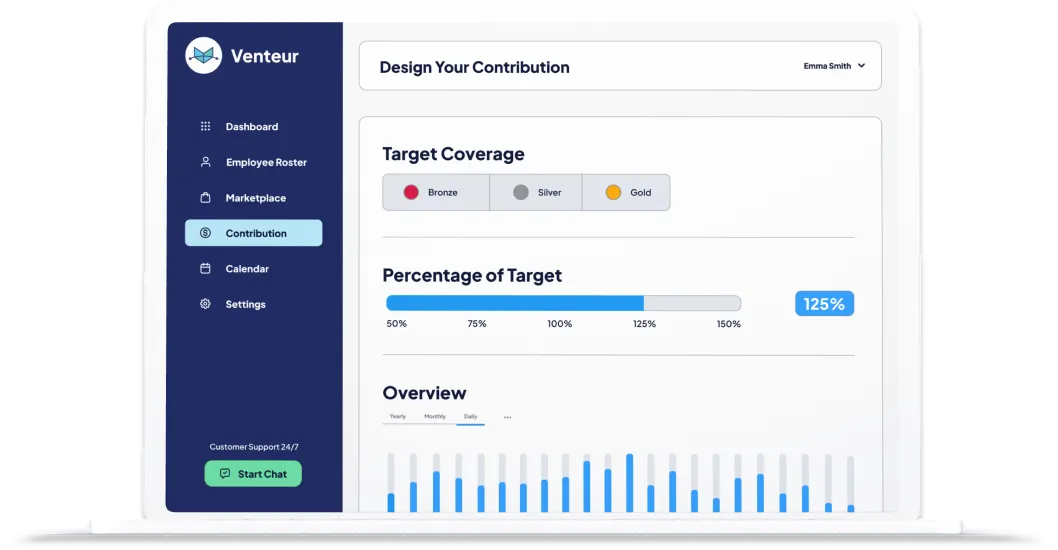This screenshot has width=1058, height=550.
Task: Expand the Overview more options ellipsis
Action: click(507, 417)
